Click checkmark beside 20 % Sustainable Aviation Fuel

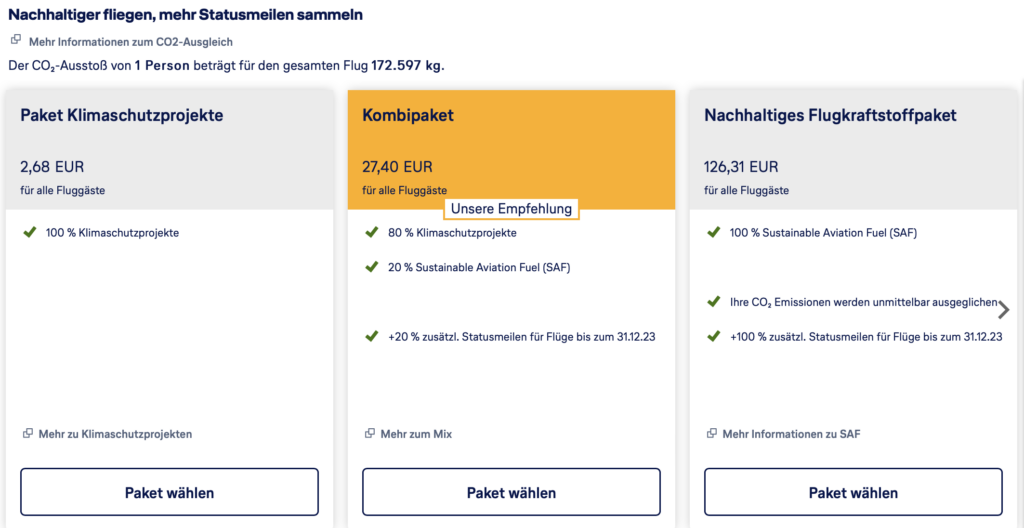pos(371,266)
